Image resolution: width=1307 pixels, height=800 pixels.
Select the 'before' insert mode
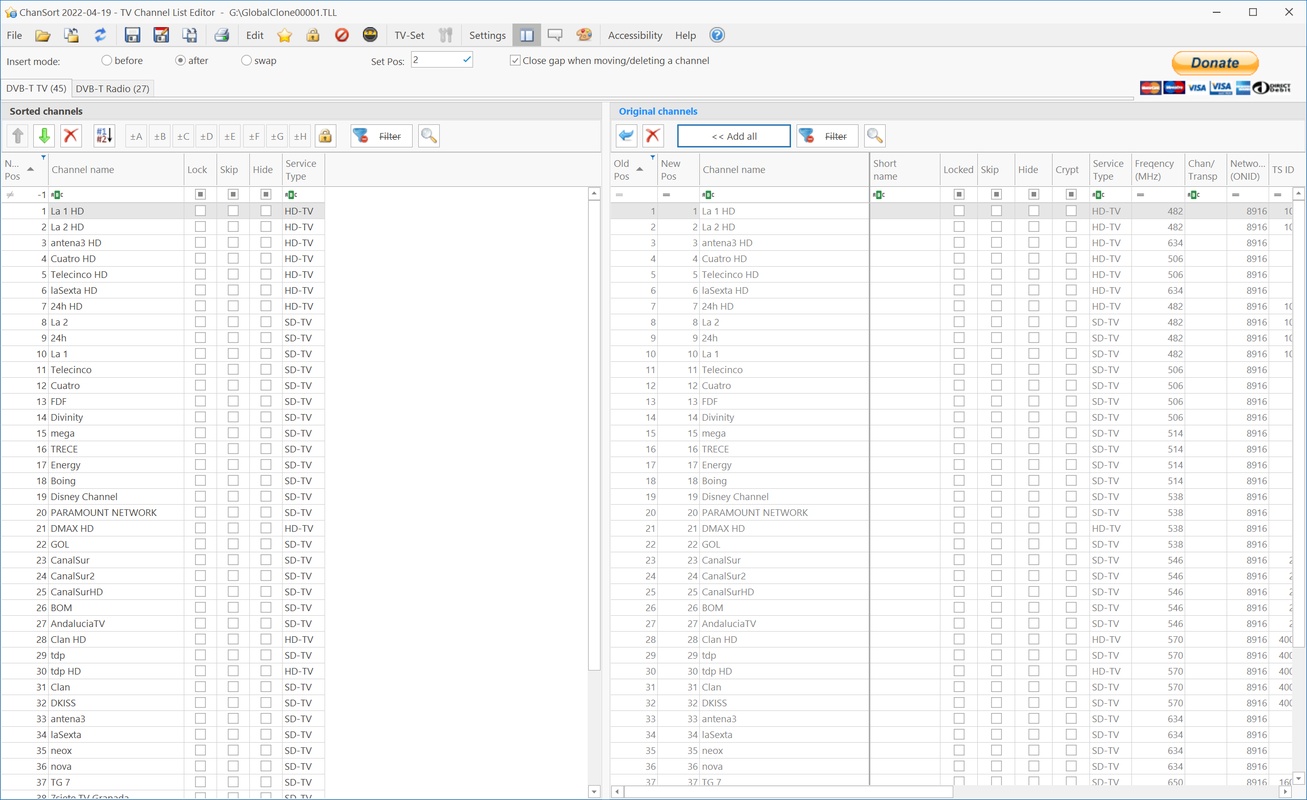click(x=107, y=61)
